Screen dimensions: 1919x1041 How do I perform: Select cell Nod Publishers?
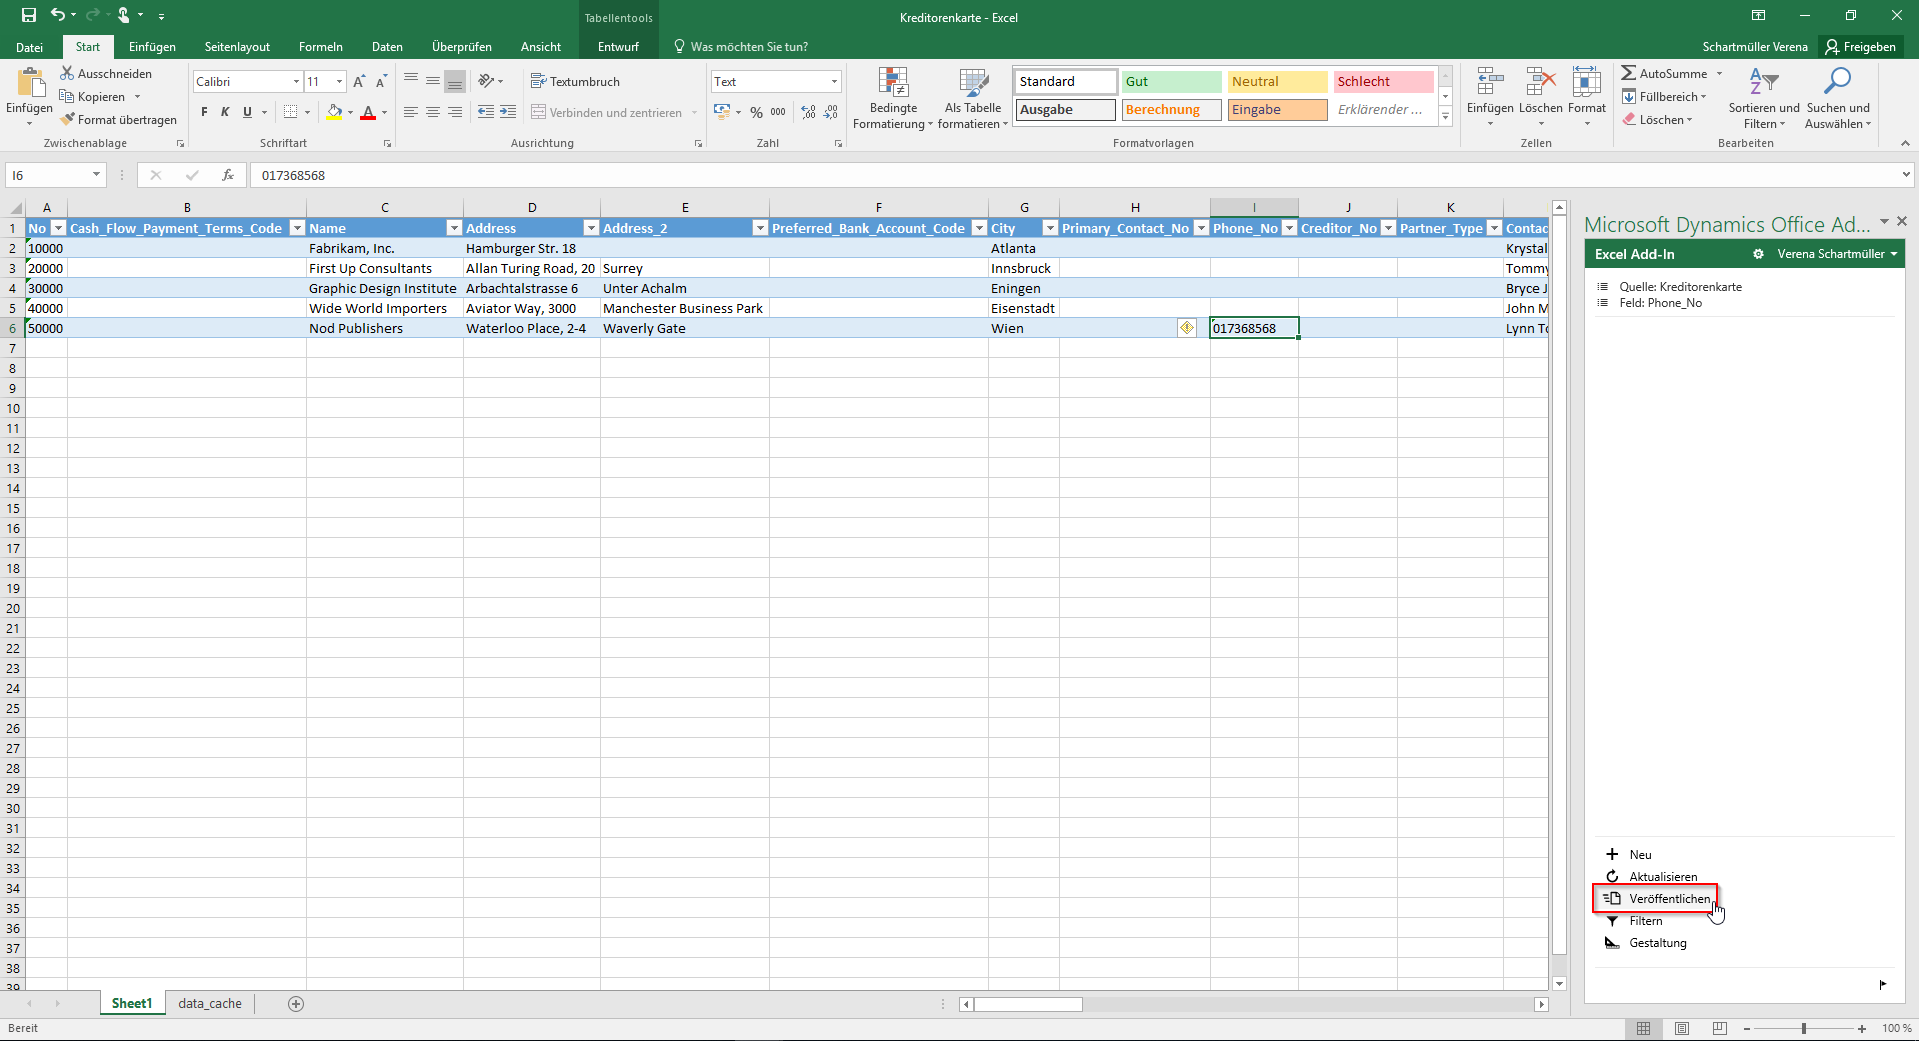[x=385, y=328]
